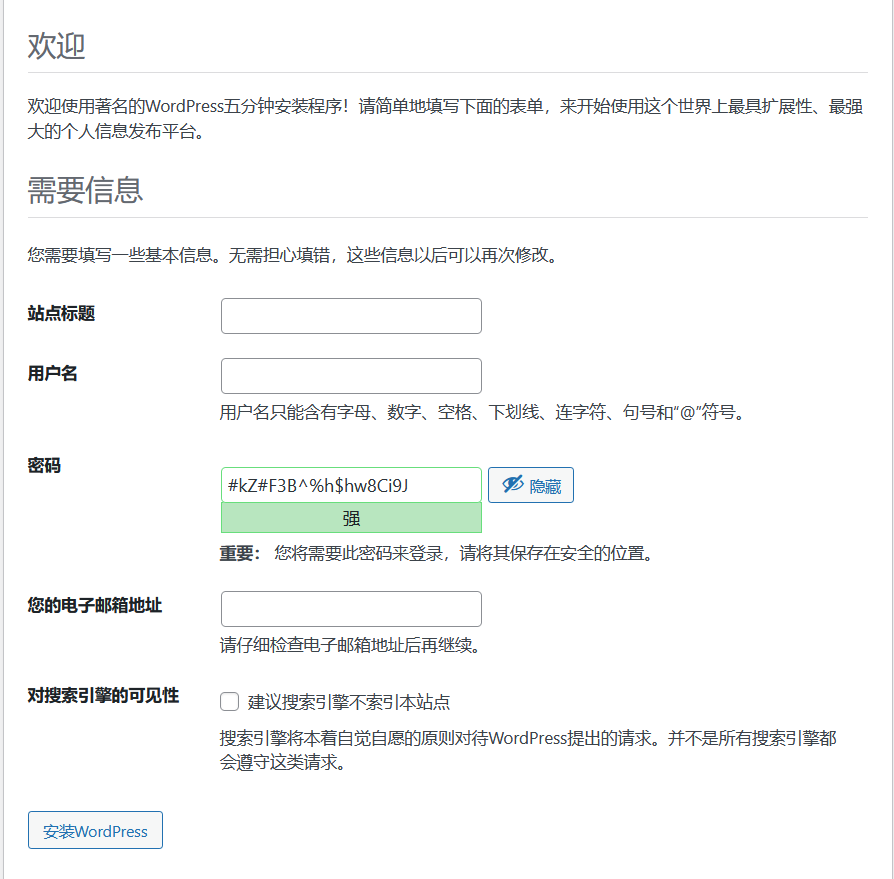Hide password using the 隐藏 button

(x=531, y=485)
